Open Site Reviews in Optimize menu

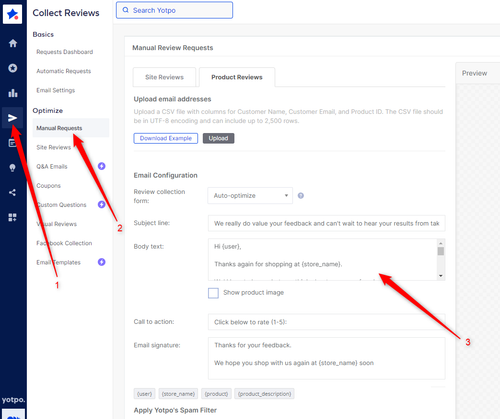click(x=54, y=147)
